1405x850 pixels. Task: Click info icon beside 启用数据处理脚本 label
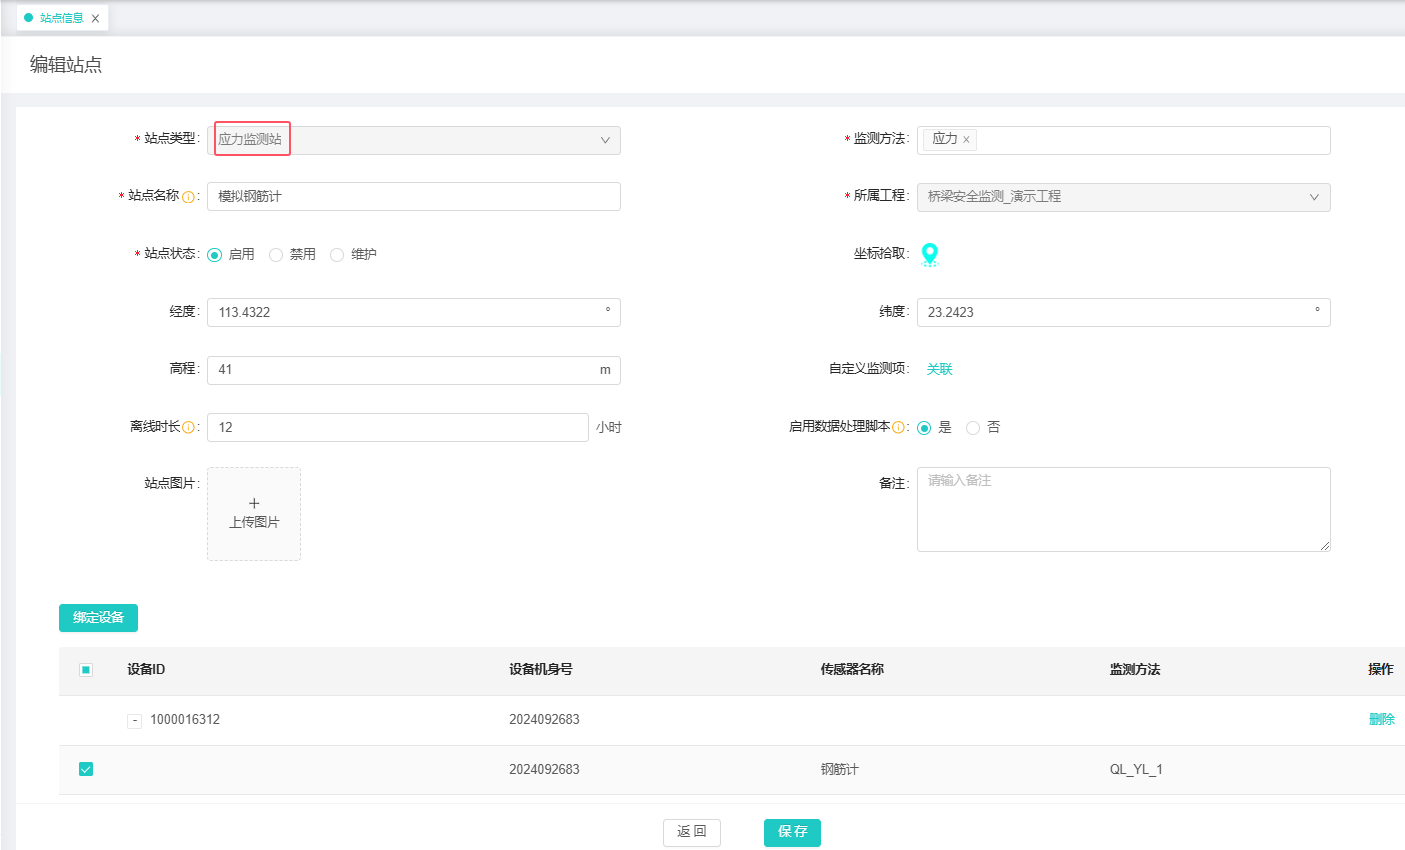[x=898, y=428]
